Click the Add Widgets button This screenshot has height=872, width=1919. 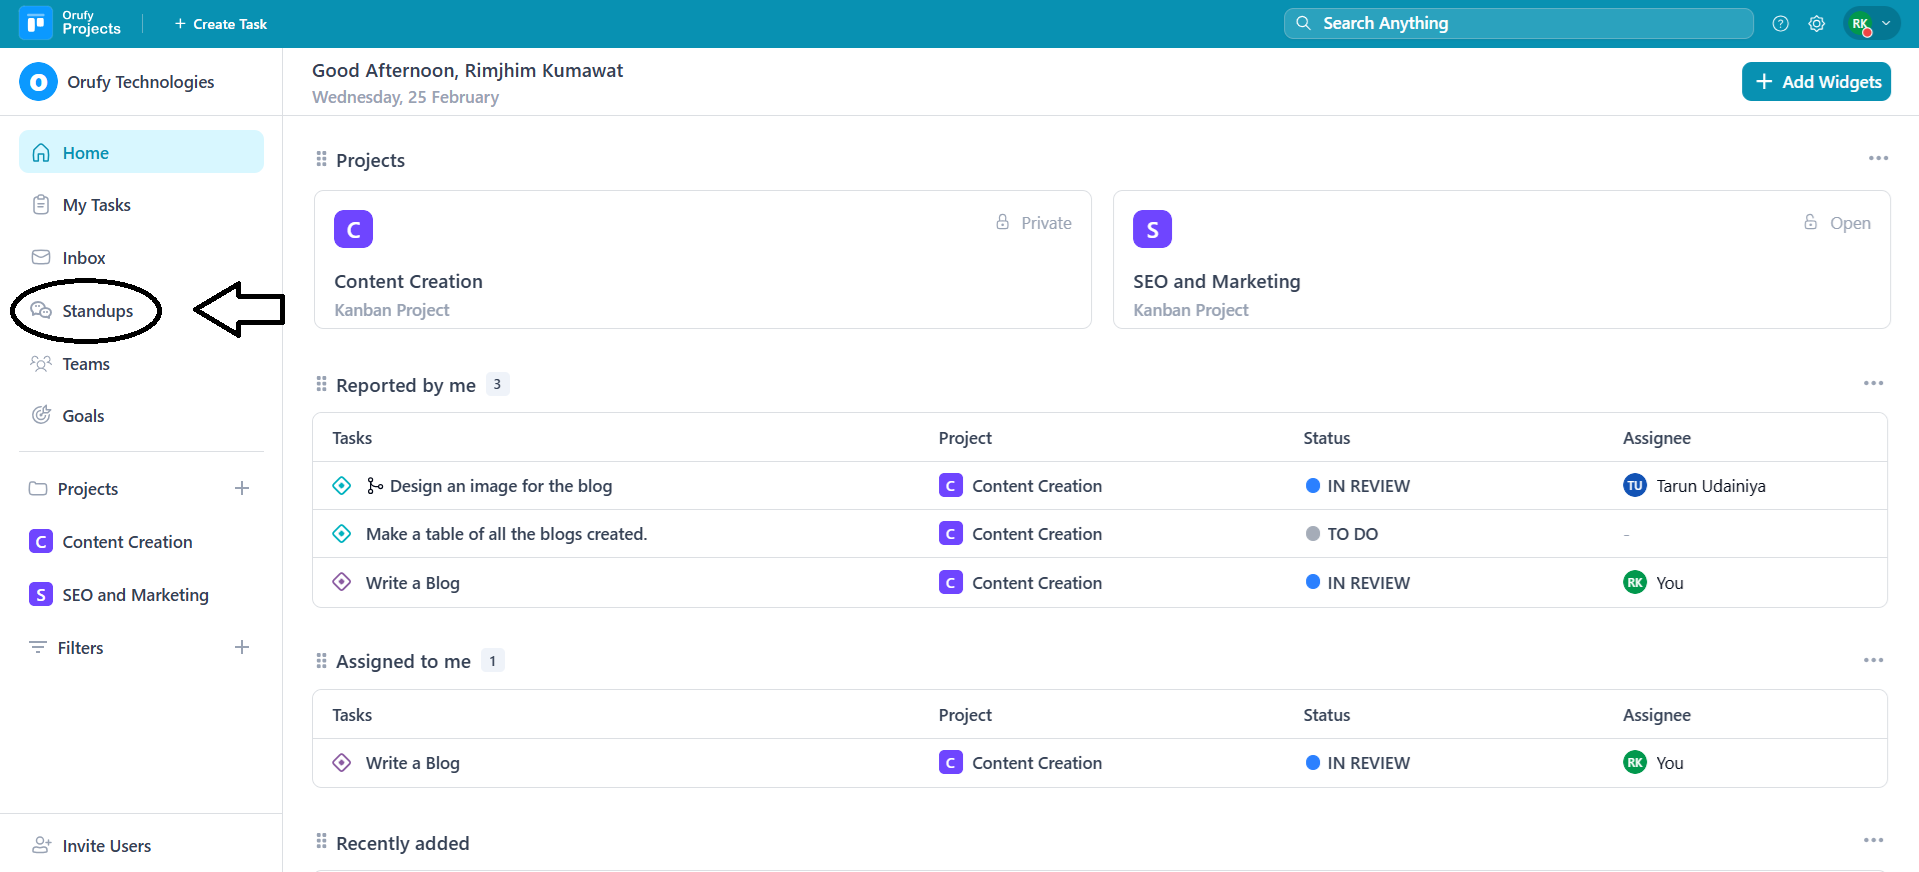[x=1816, y=82]
